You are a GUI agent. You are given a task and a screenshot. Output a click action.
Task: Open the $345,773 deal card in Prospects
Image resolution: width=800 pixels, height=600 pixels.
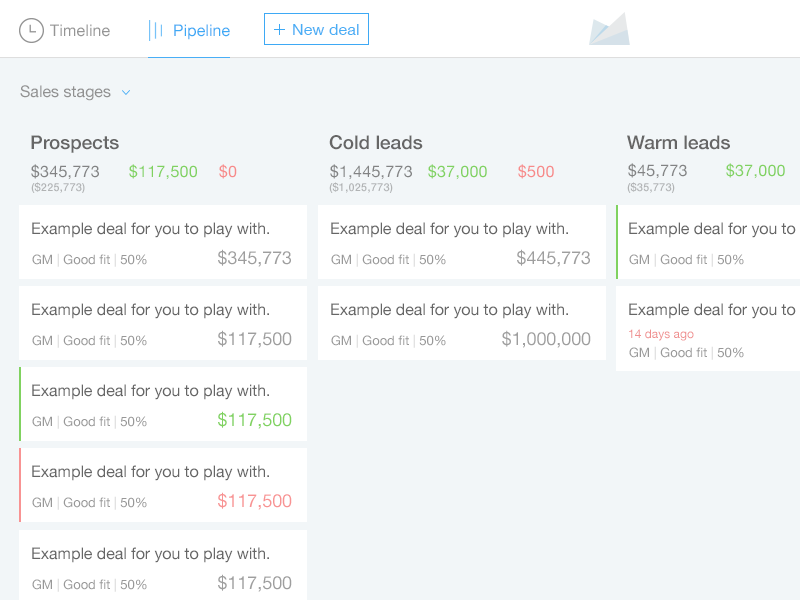tap(163, 242)
